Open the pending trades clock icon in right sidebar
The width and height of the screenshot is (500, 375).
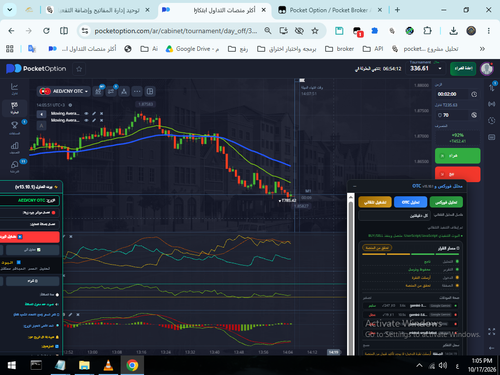492,120
